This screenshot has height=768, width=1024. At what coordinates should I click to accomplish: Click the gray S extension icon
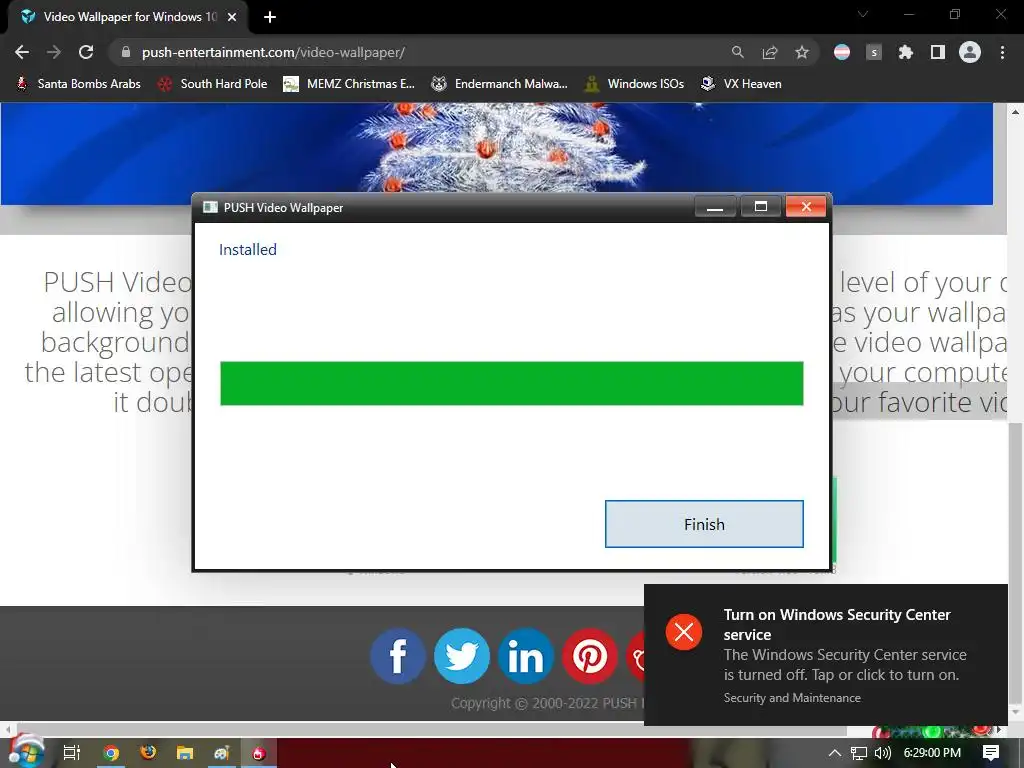point(874,52)
